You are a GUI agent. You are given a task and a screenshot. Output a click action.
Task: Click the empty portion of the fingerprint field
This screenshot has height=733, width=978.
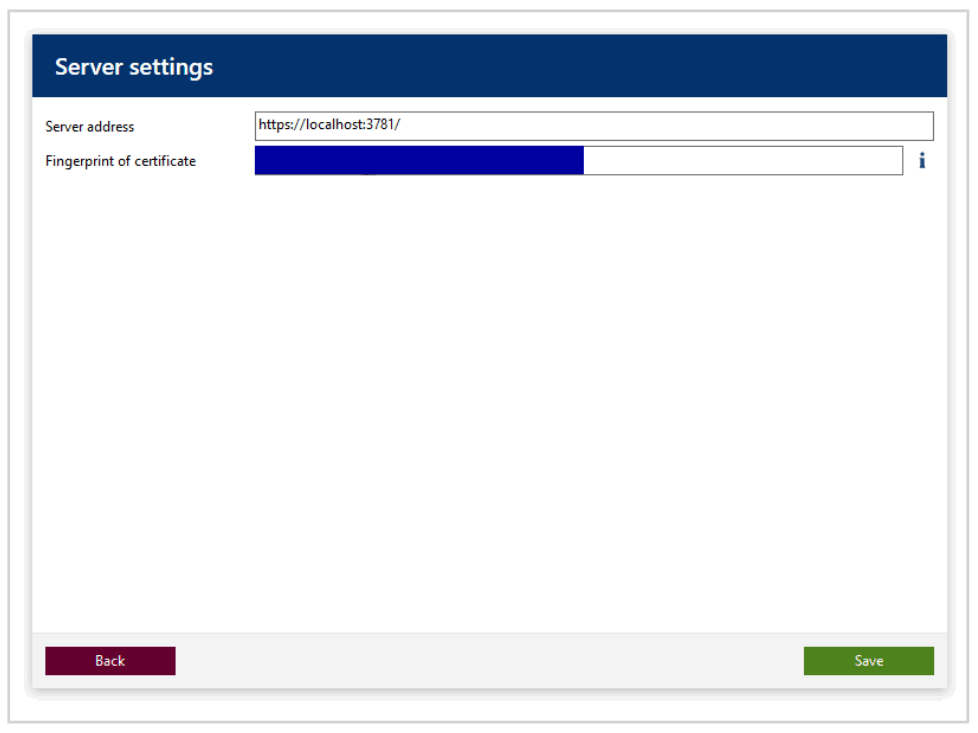(745, 160)
